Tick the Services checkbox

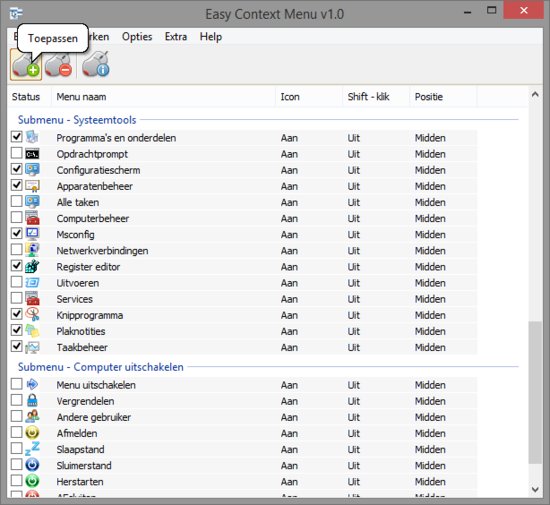click(x=16, y=298)
